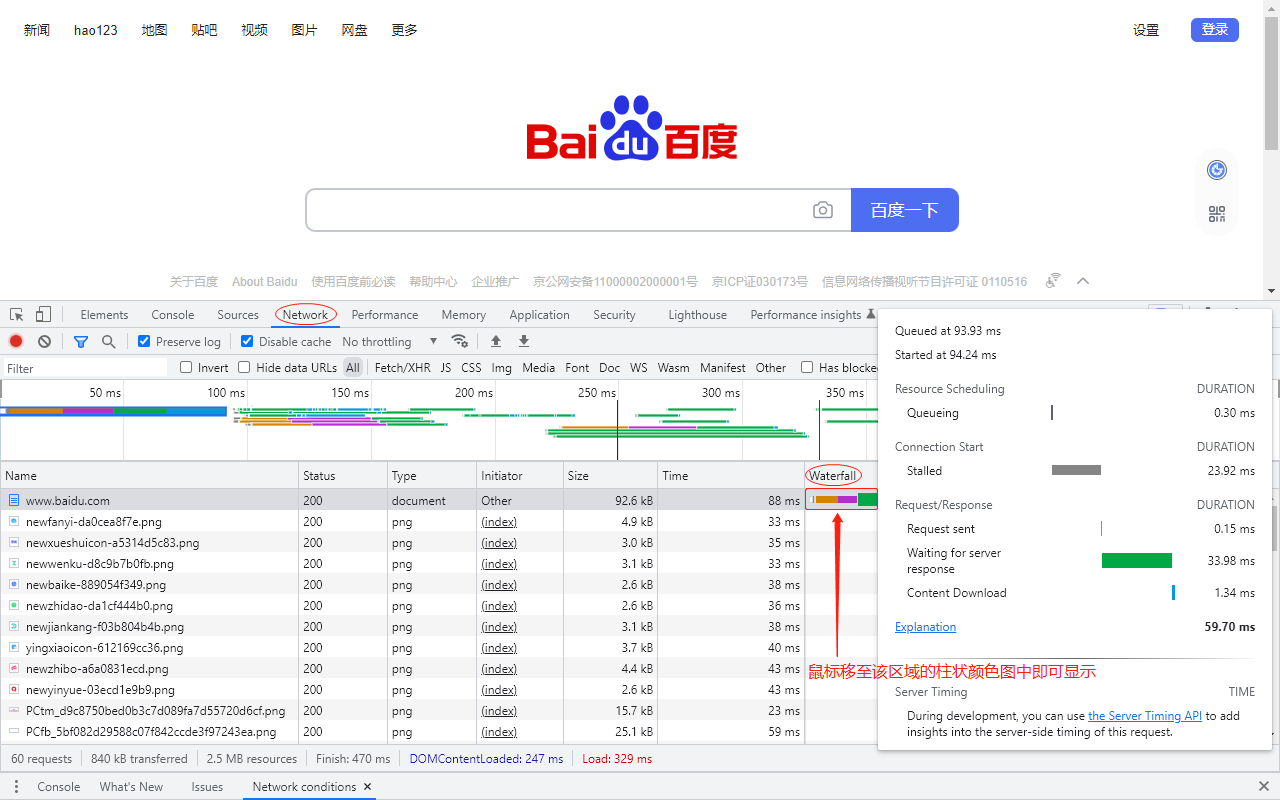Filter requests by WS type
The height and width of the screenshot is (800, 1280).
638,367
